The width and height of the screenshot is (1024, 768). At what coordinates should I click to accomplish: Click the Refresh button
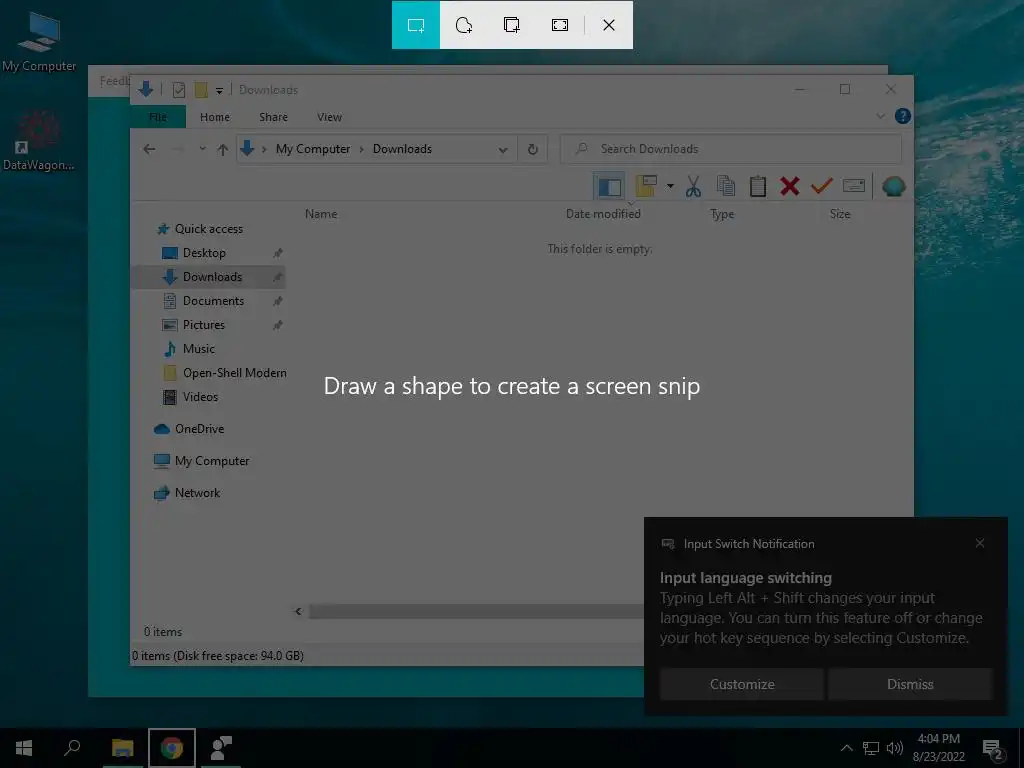tap(533, 150)
